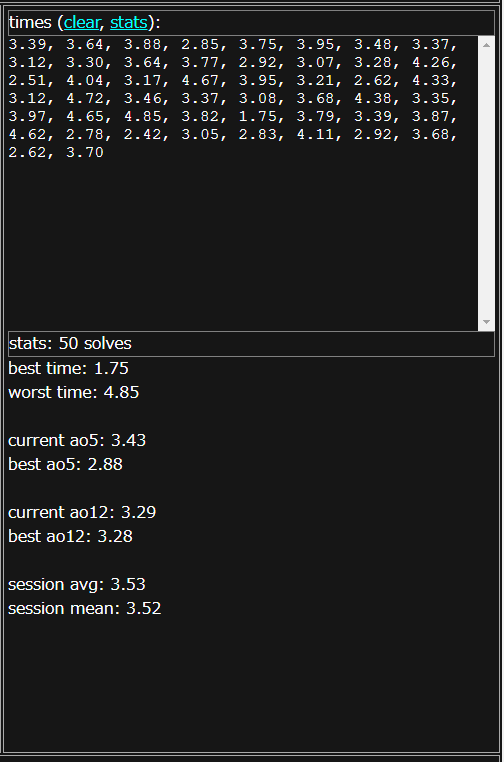This screenshot has width=504, height=762.
Task: Select the 4.72 solve time
Action: point(84,98)
